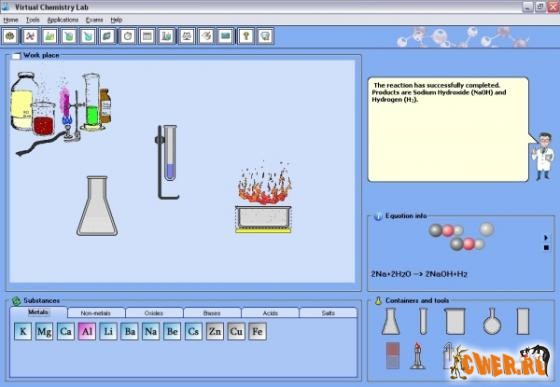Image resolution: width=560 pixels, height=387 pixels.
Task: Select the Ca metal tile
Action: 66,331
